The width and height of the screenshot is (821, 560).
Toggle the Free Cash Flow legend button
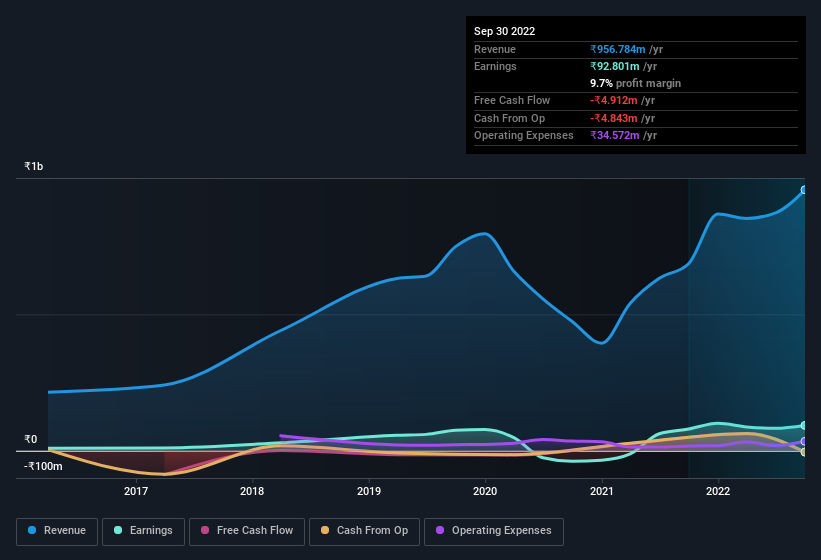click(x=247, y=531)
